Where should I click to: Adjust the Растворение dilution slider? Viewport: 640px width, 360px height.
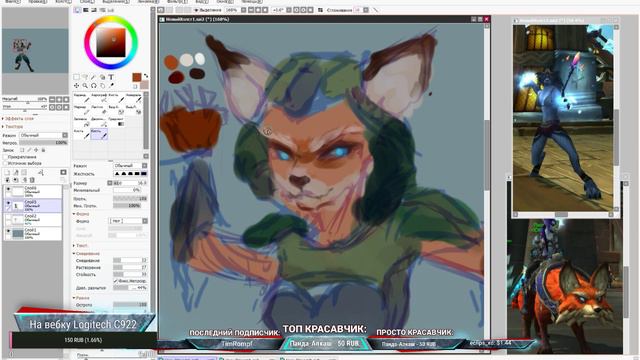click(130, 267)
